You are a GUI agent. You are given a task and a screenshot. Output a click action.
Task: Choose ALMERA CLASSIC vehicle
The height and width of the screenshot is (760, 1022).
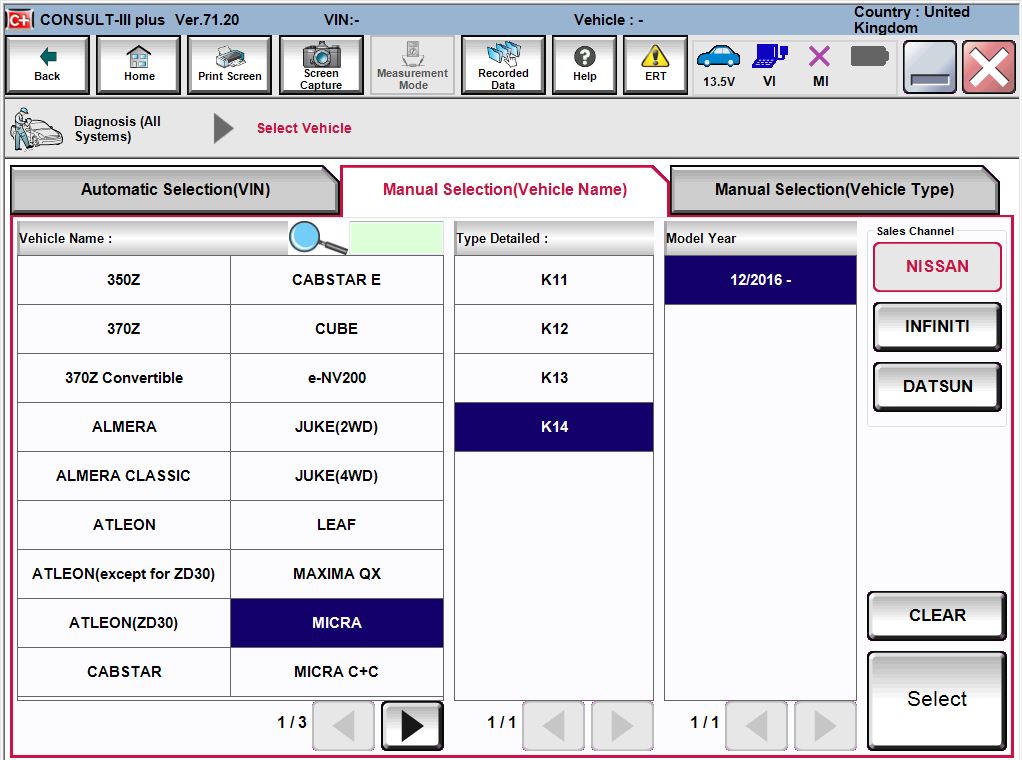[124, 476]
